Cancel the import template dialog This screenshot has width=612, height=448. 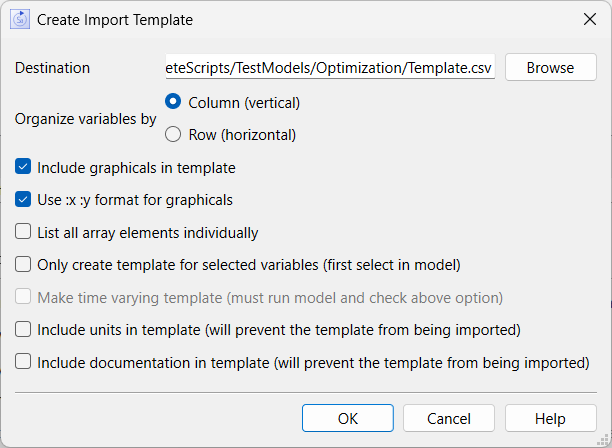449,418
